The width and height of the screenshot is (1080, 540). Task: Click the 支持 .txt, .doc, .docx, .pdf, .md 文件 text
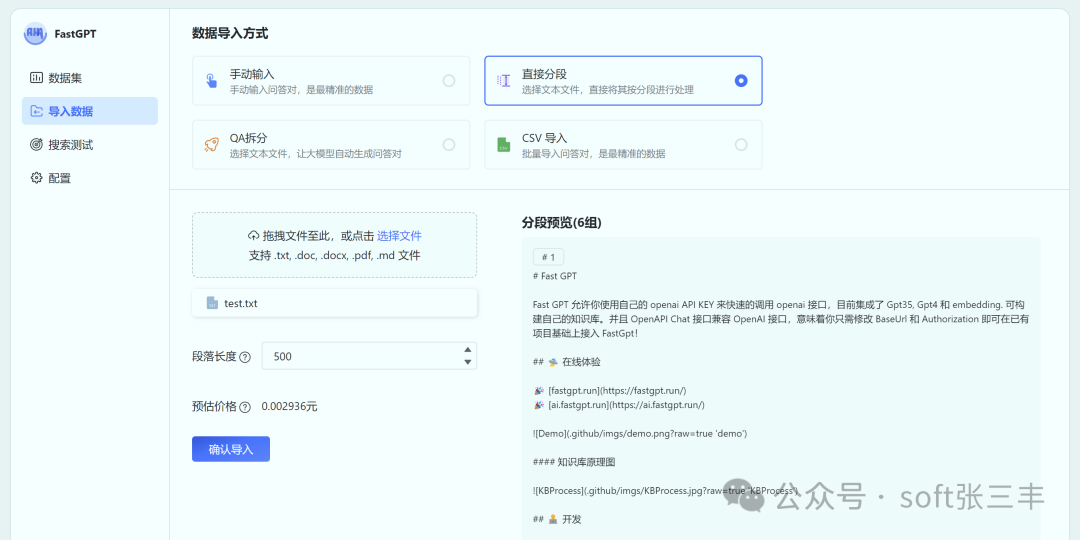click(x=335, y=256)
